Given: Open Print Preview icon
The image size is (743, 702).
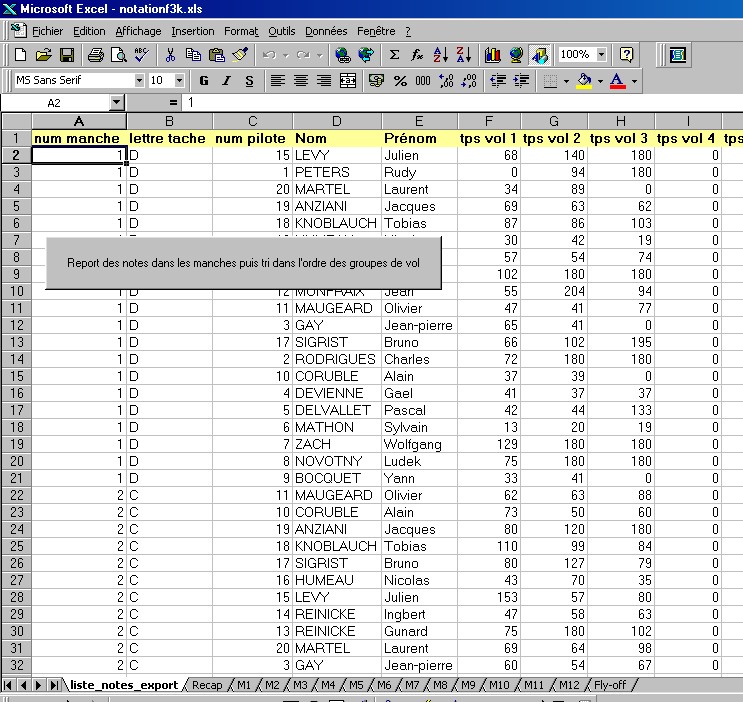Looking at the screenshot, I should (118, 55).
